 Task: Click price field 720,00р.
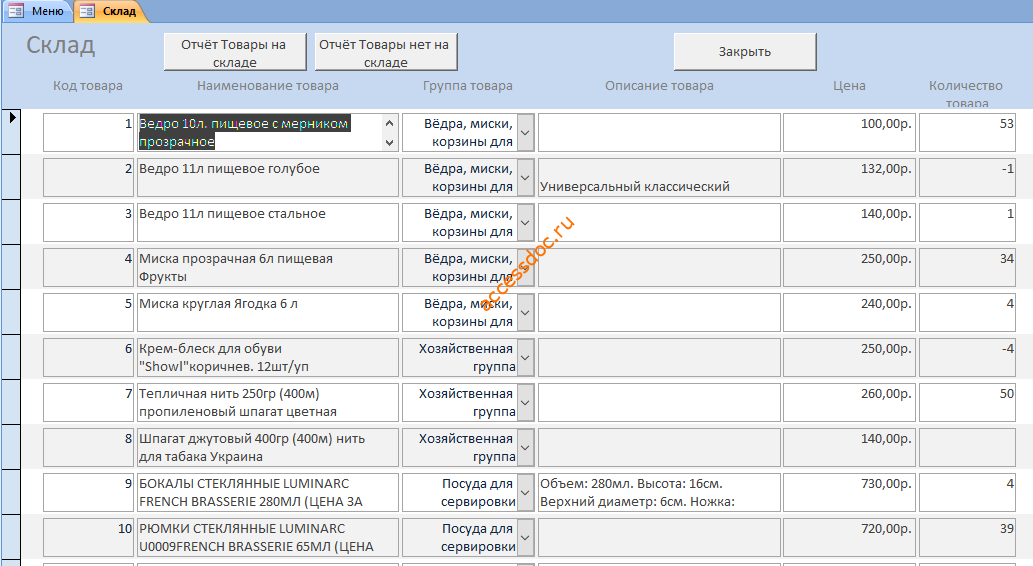click(x=849, y=537)
